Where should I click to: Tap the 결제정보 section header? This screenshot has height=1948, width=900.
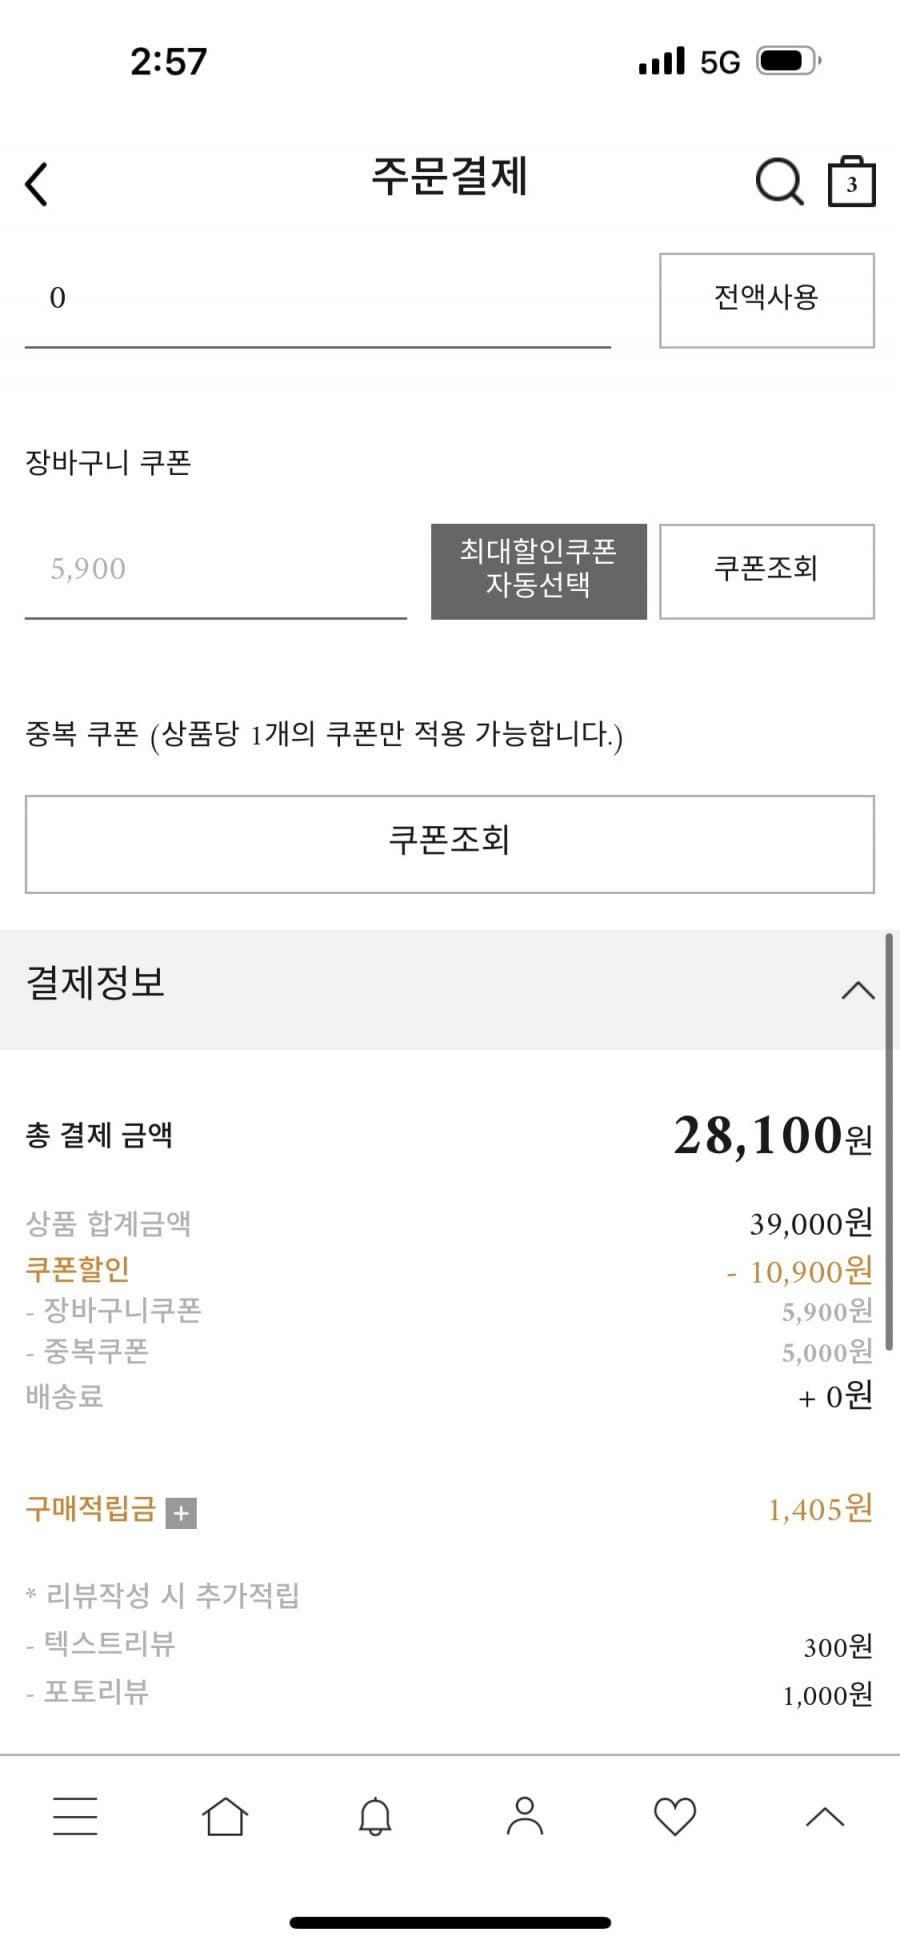[96, 984]
